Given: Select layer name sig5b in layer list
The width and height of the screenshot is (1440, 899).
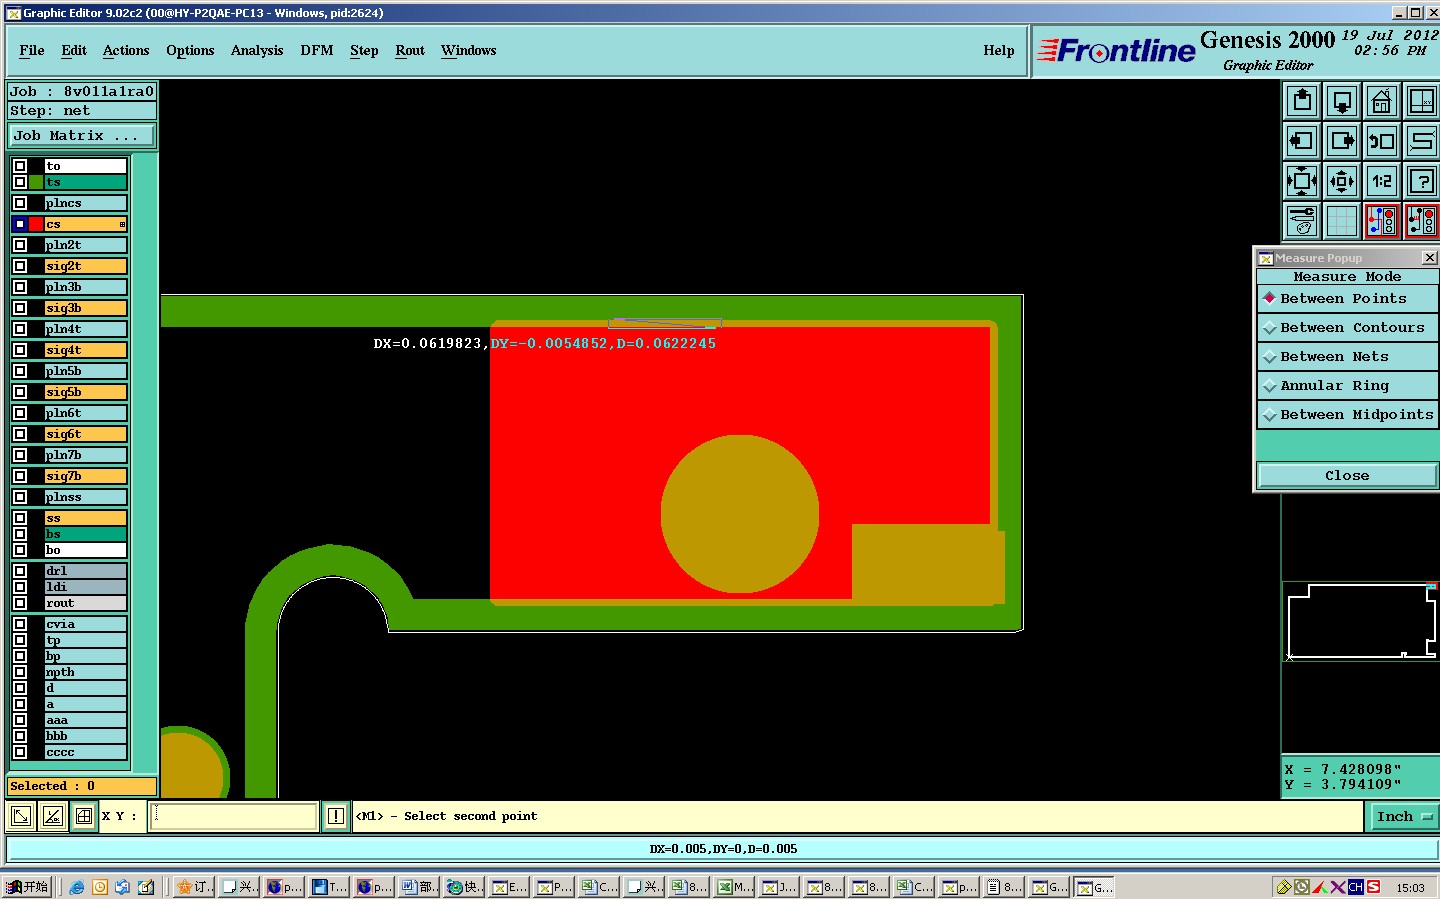Looking at the screenshot, I should [85, 392].
